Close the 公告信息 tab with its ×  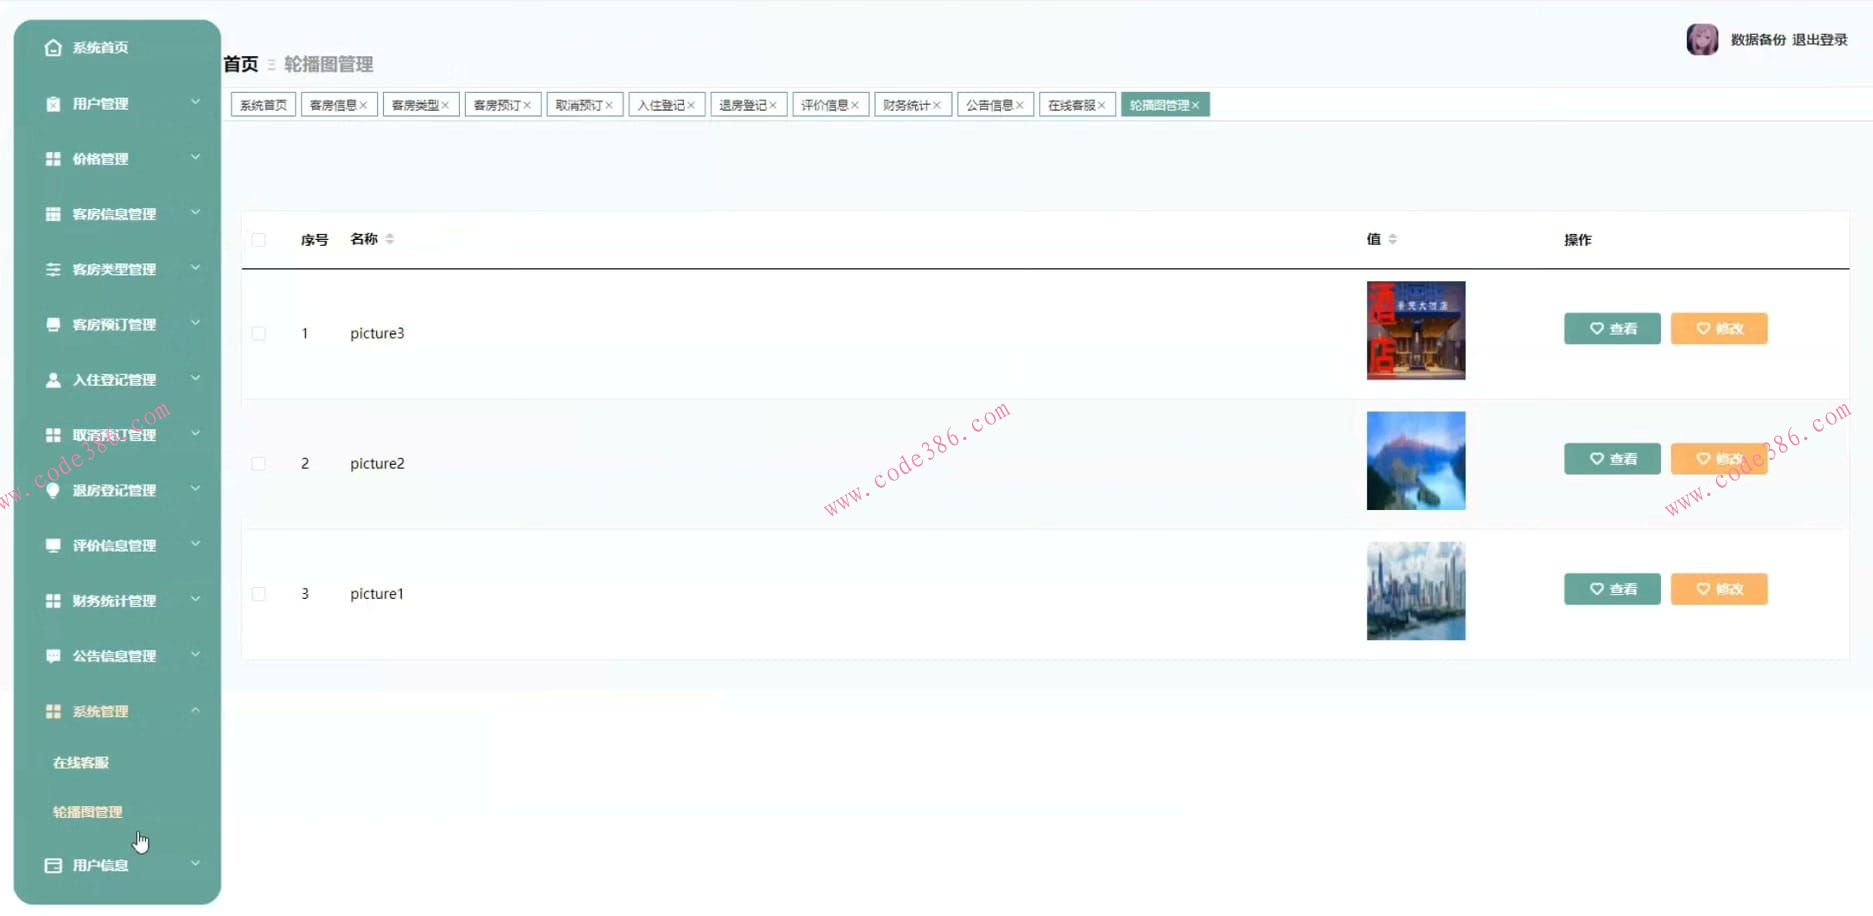click(x=1020, y=105)
